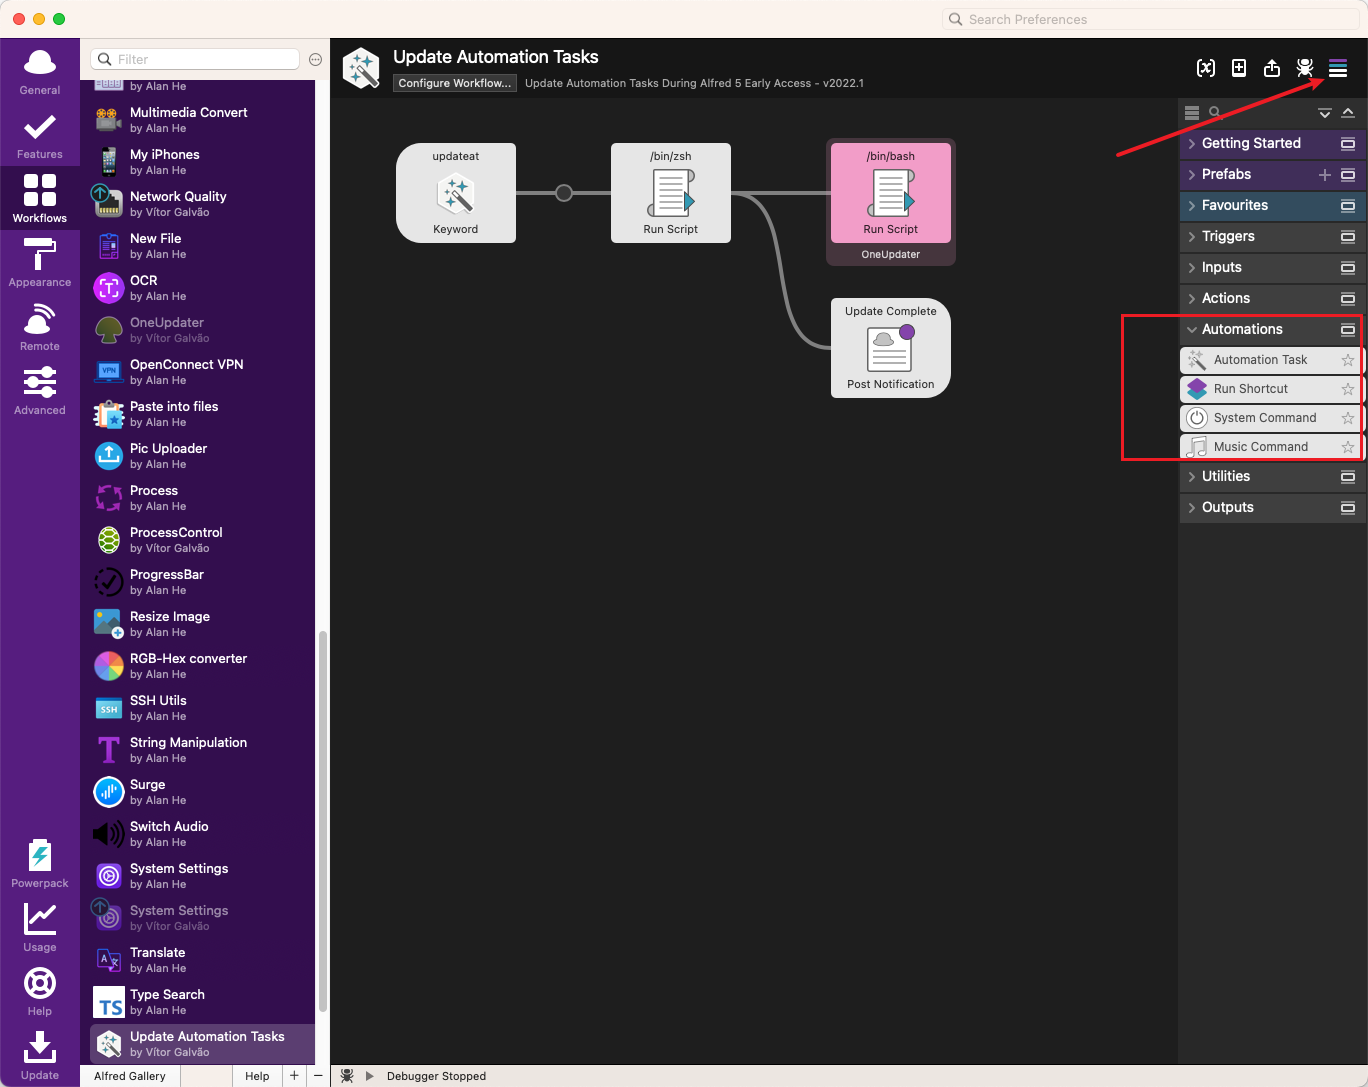Open the Advanced preferences tab
The width and height of the screenshot is (1368, 1087).
pyautogui.click(x=40, y=391)
